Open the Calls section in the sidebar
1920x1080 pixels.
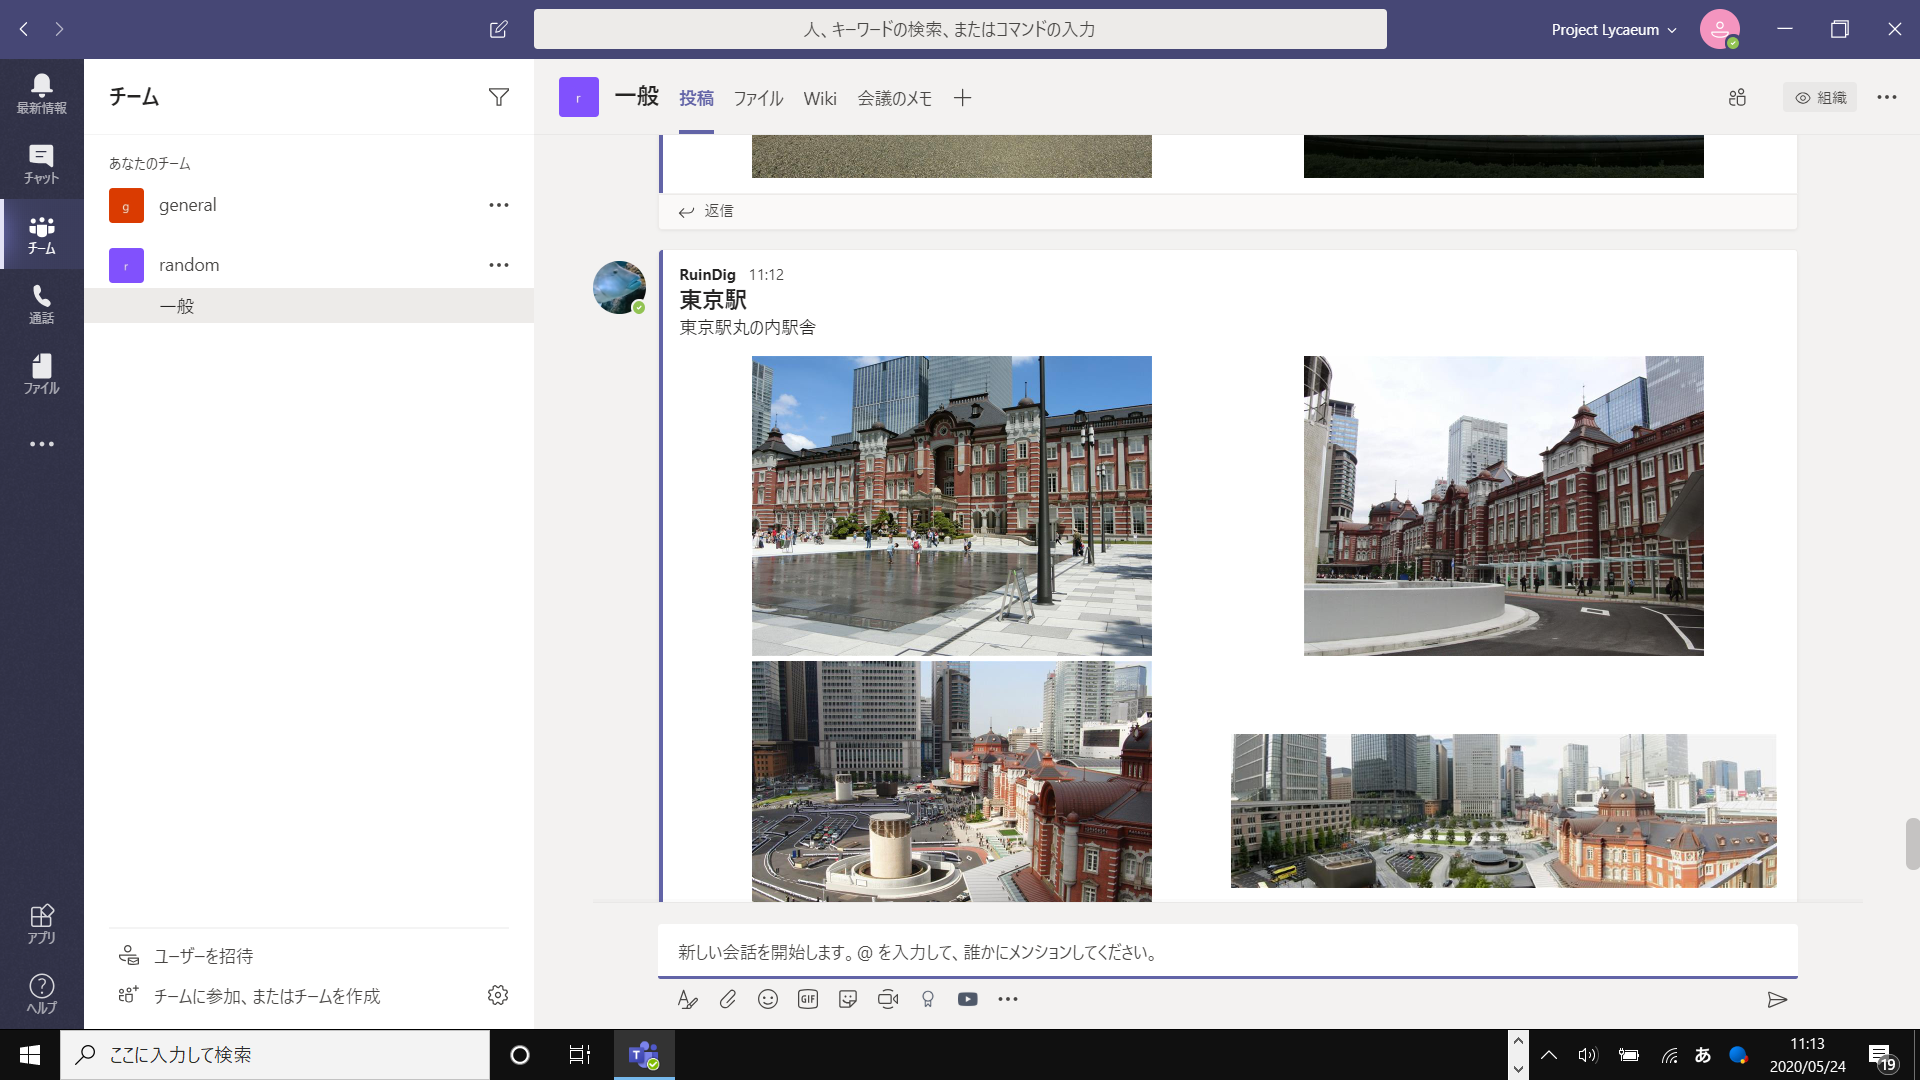(41, 304)
